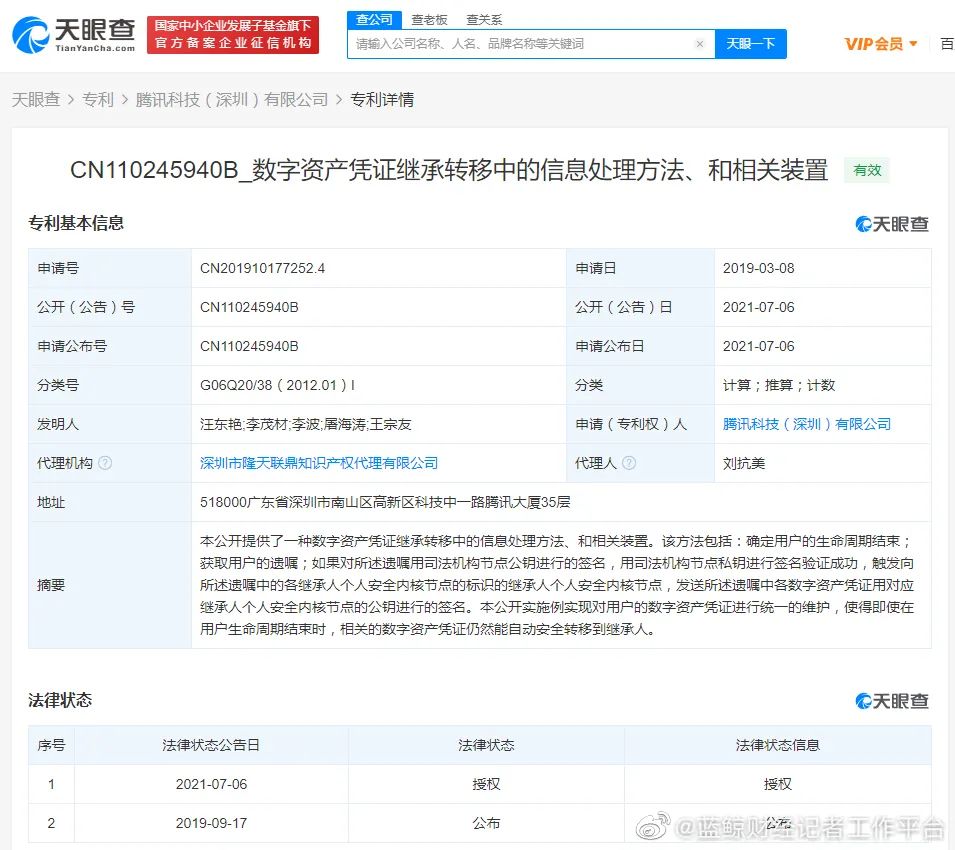Clear the search box with X icon

click(x=700, y=44)
